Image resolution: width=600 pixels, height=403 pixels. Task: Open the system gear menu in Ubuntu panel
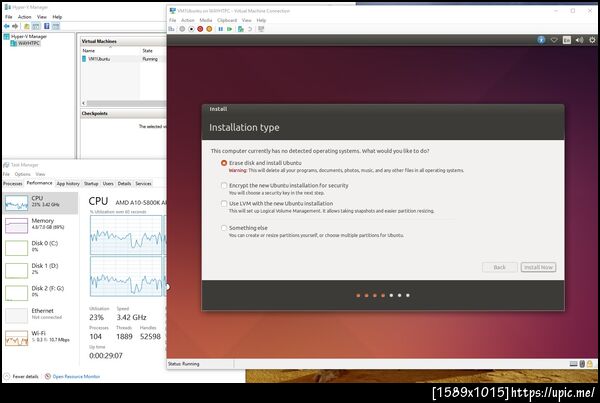pos(592,40)
